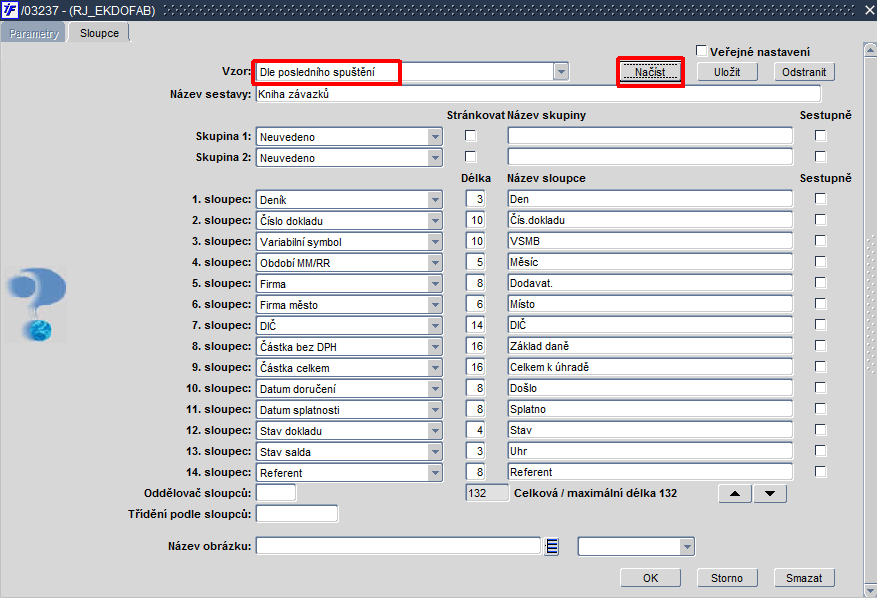
Task: Close the window with the X button
Action: tap(870, 10)
